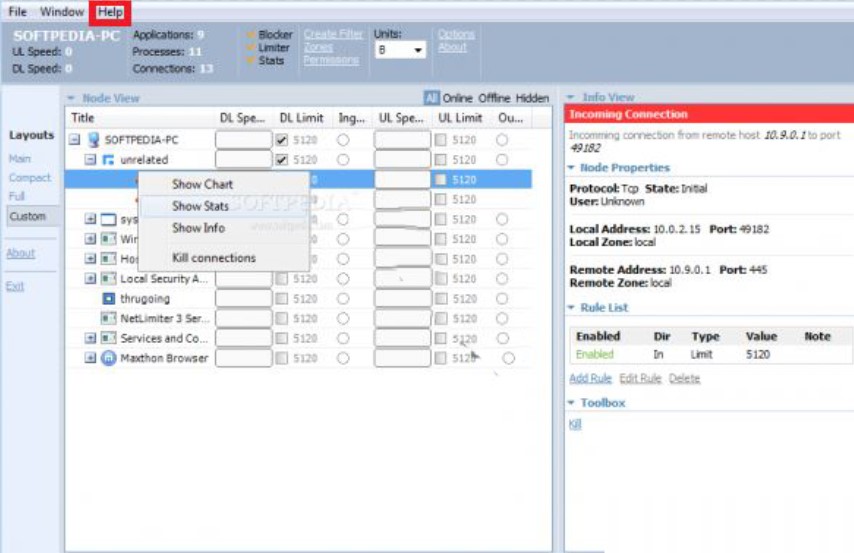Expand the Maxthon Browser tree node
The image size is (854, 553).
[90, 358]
